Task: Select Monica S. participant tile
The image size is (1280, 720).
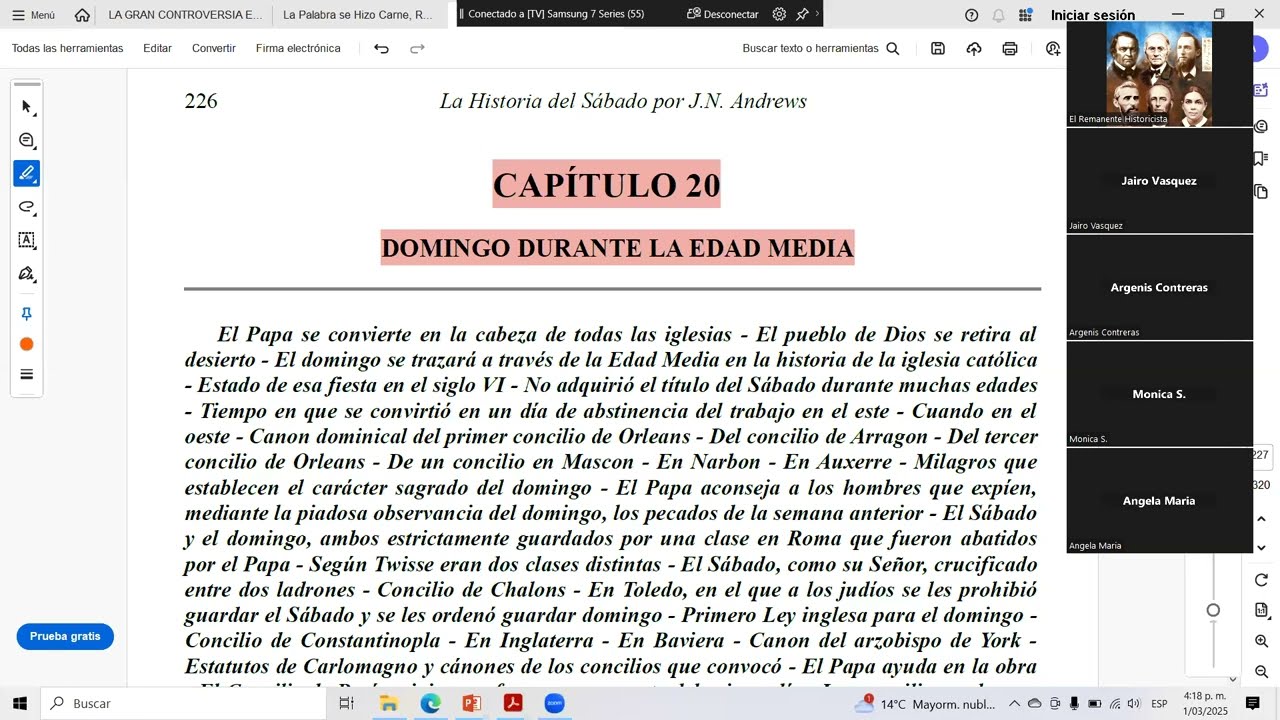Action: click(1159, 395)
